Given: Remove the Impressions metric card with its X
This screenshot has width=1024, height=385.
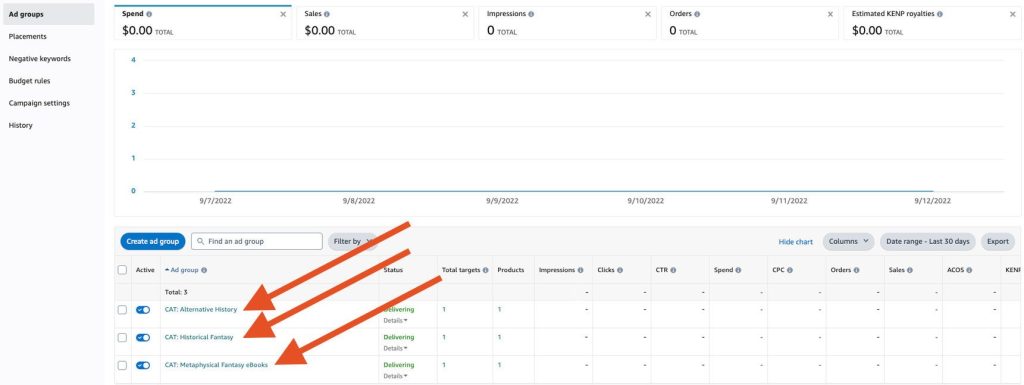Looking at the screenshot, I should [648, 14].
